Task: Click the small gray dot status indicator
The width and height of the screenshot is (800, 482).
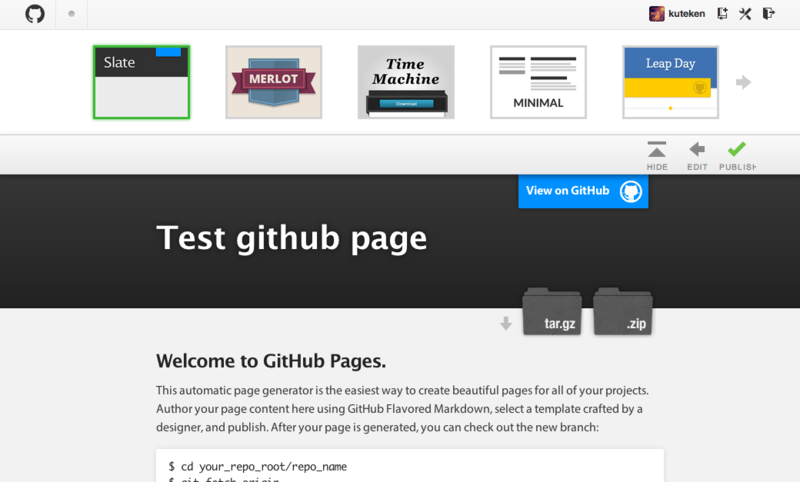Action: tap(71, 14)
